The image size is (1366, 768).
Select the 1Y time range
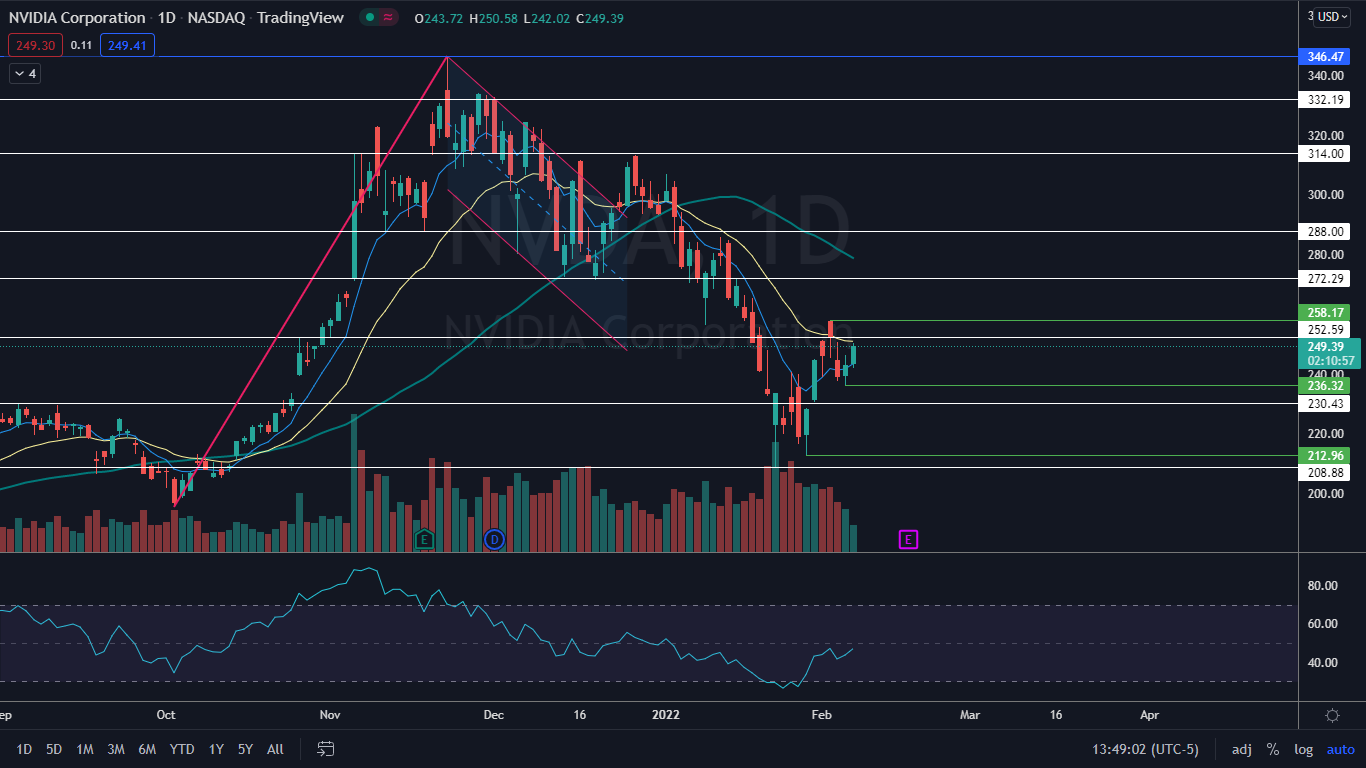point(216,749)
